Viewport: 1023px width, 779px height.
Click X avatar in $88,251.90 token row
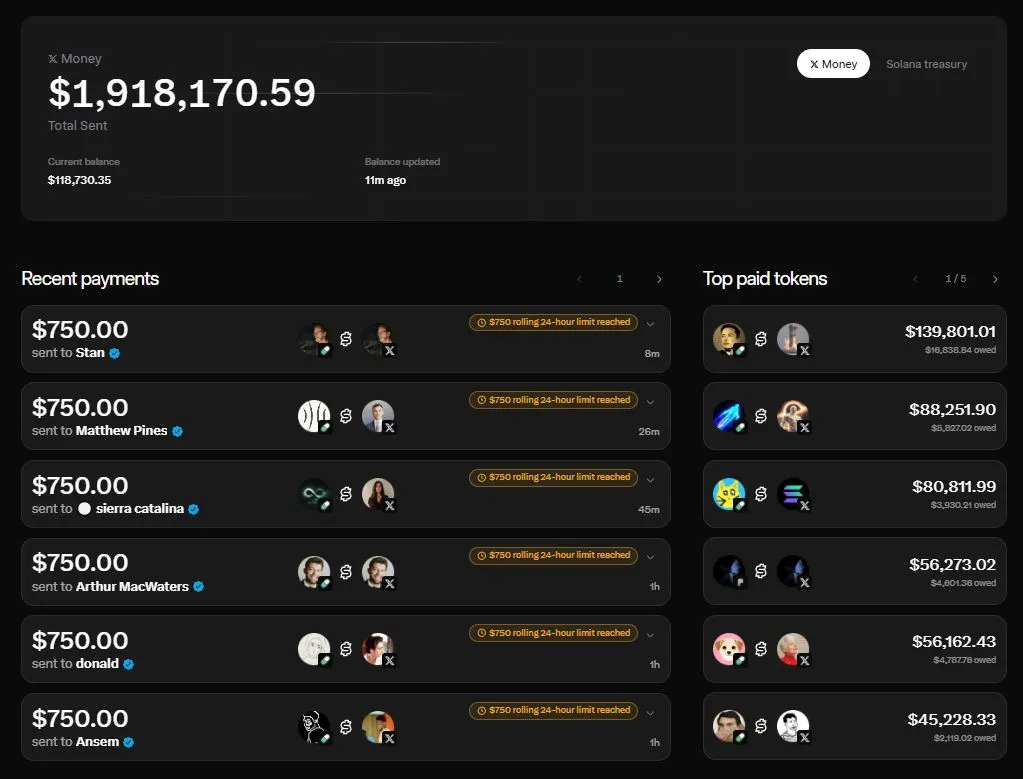click(793, 416)
